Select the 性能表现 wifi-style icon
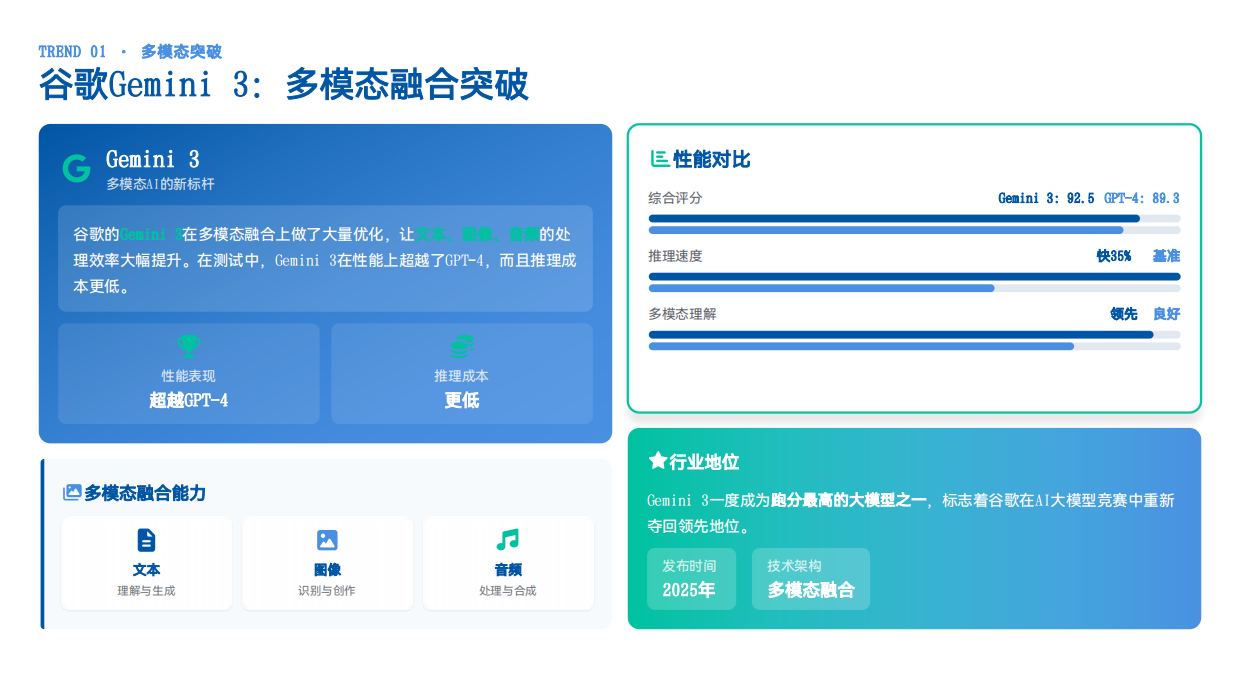The image size is (1240, 697). pos(188,347)
